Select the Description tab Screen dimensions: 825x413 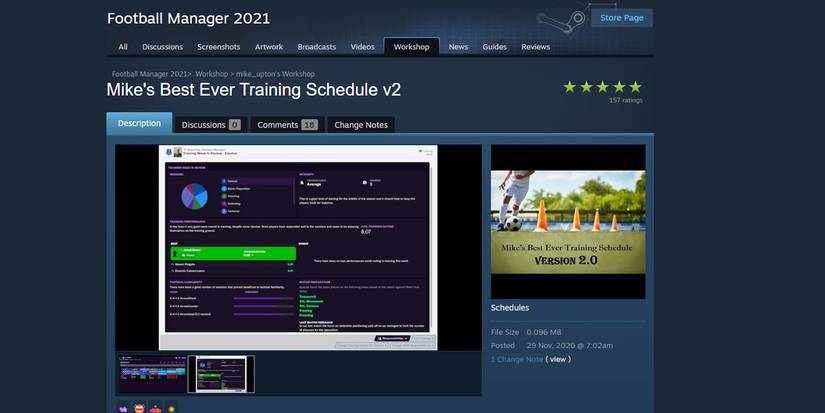pos(139,123)
